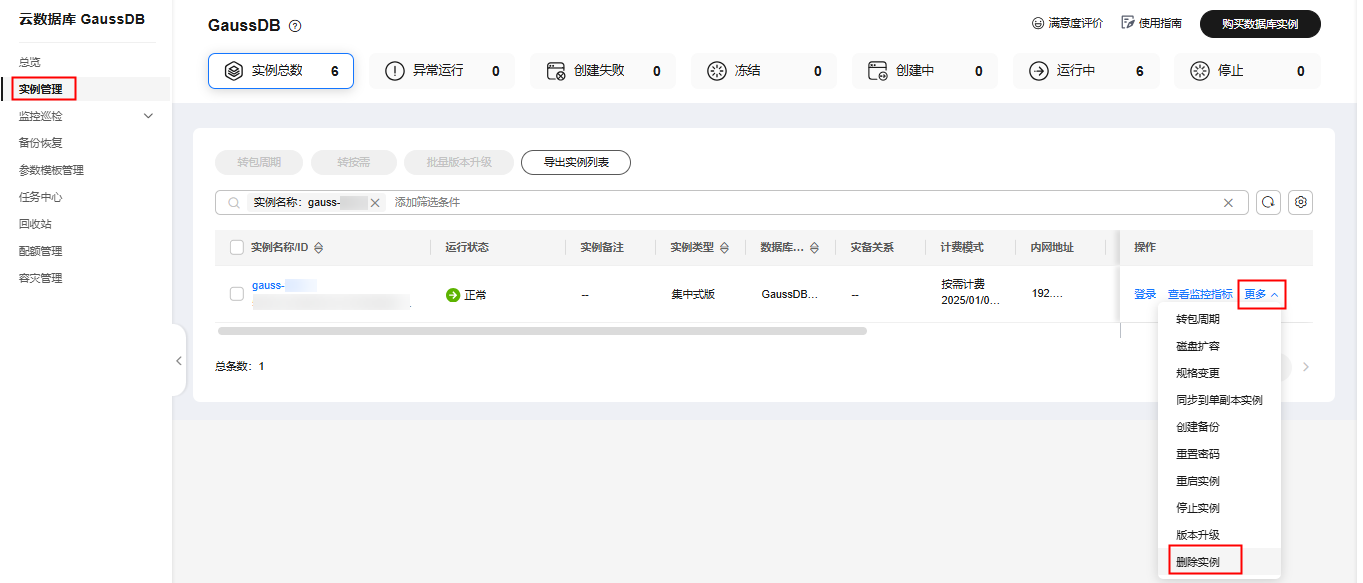Click the green 正常 status icon
This screenshot has height=583, width=1363.
coord(453,295)
